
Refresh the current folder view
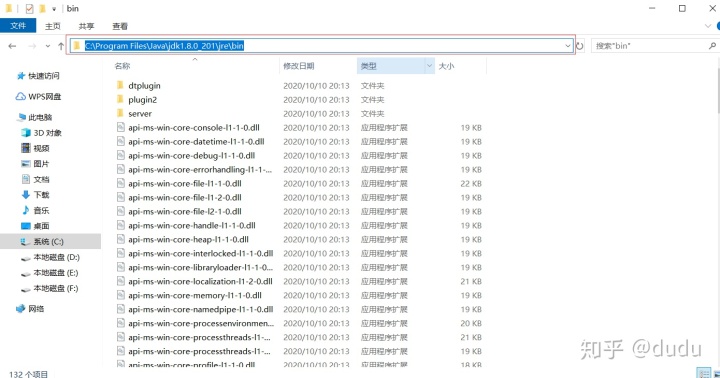580,46
